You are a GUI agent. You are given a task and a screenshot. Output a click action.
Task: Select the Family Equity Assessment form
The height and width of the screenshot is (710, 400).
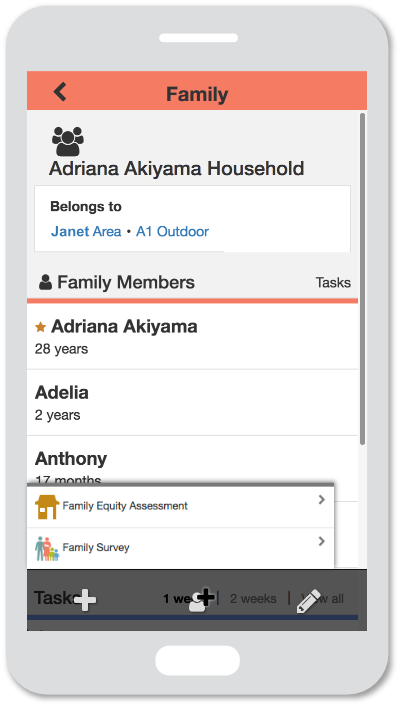180,507
